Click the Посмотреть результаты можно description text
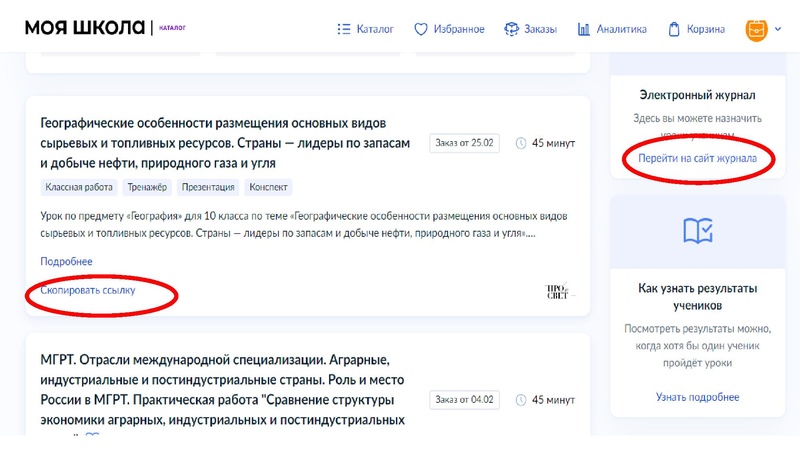Viewport: 800px width, 450px height. coord(697,346)
